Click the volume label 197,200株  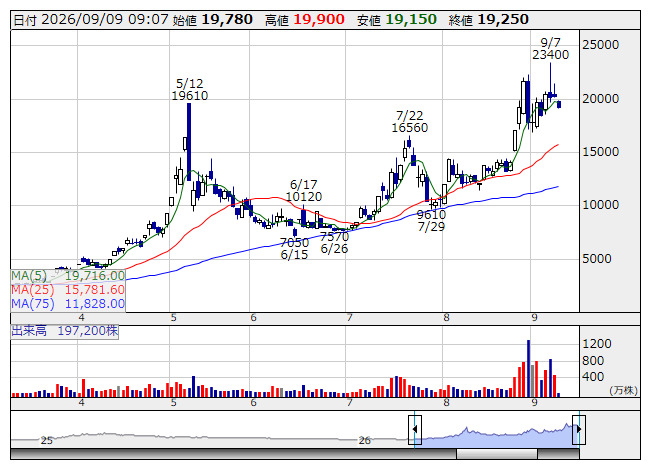click(x=87, y=331)
